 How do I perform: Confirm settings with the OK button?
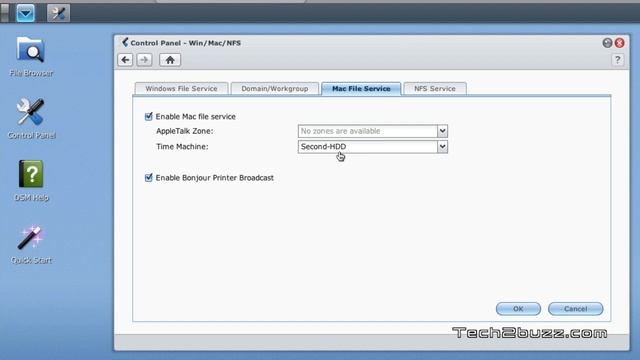pyautogui.click(x=518, y=309)
